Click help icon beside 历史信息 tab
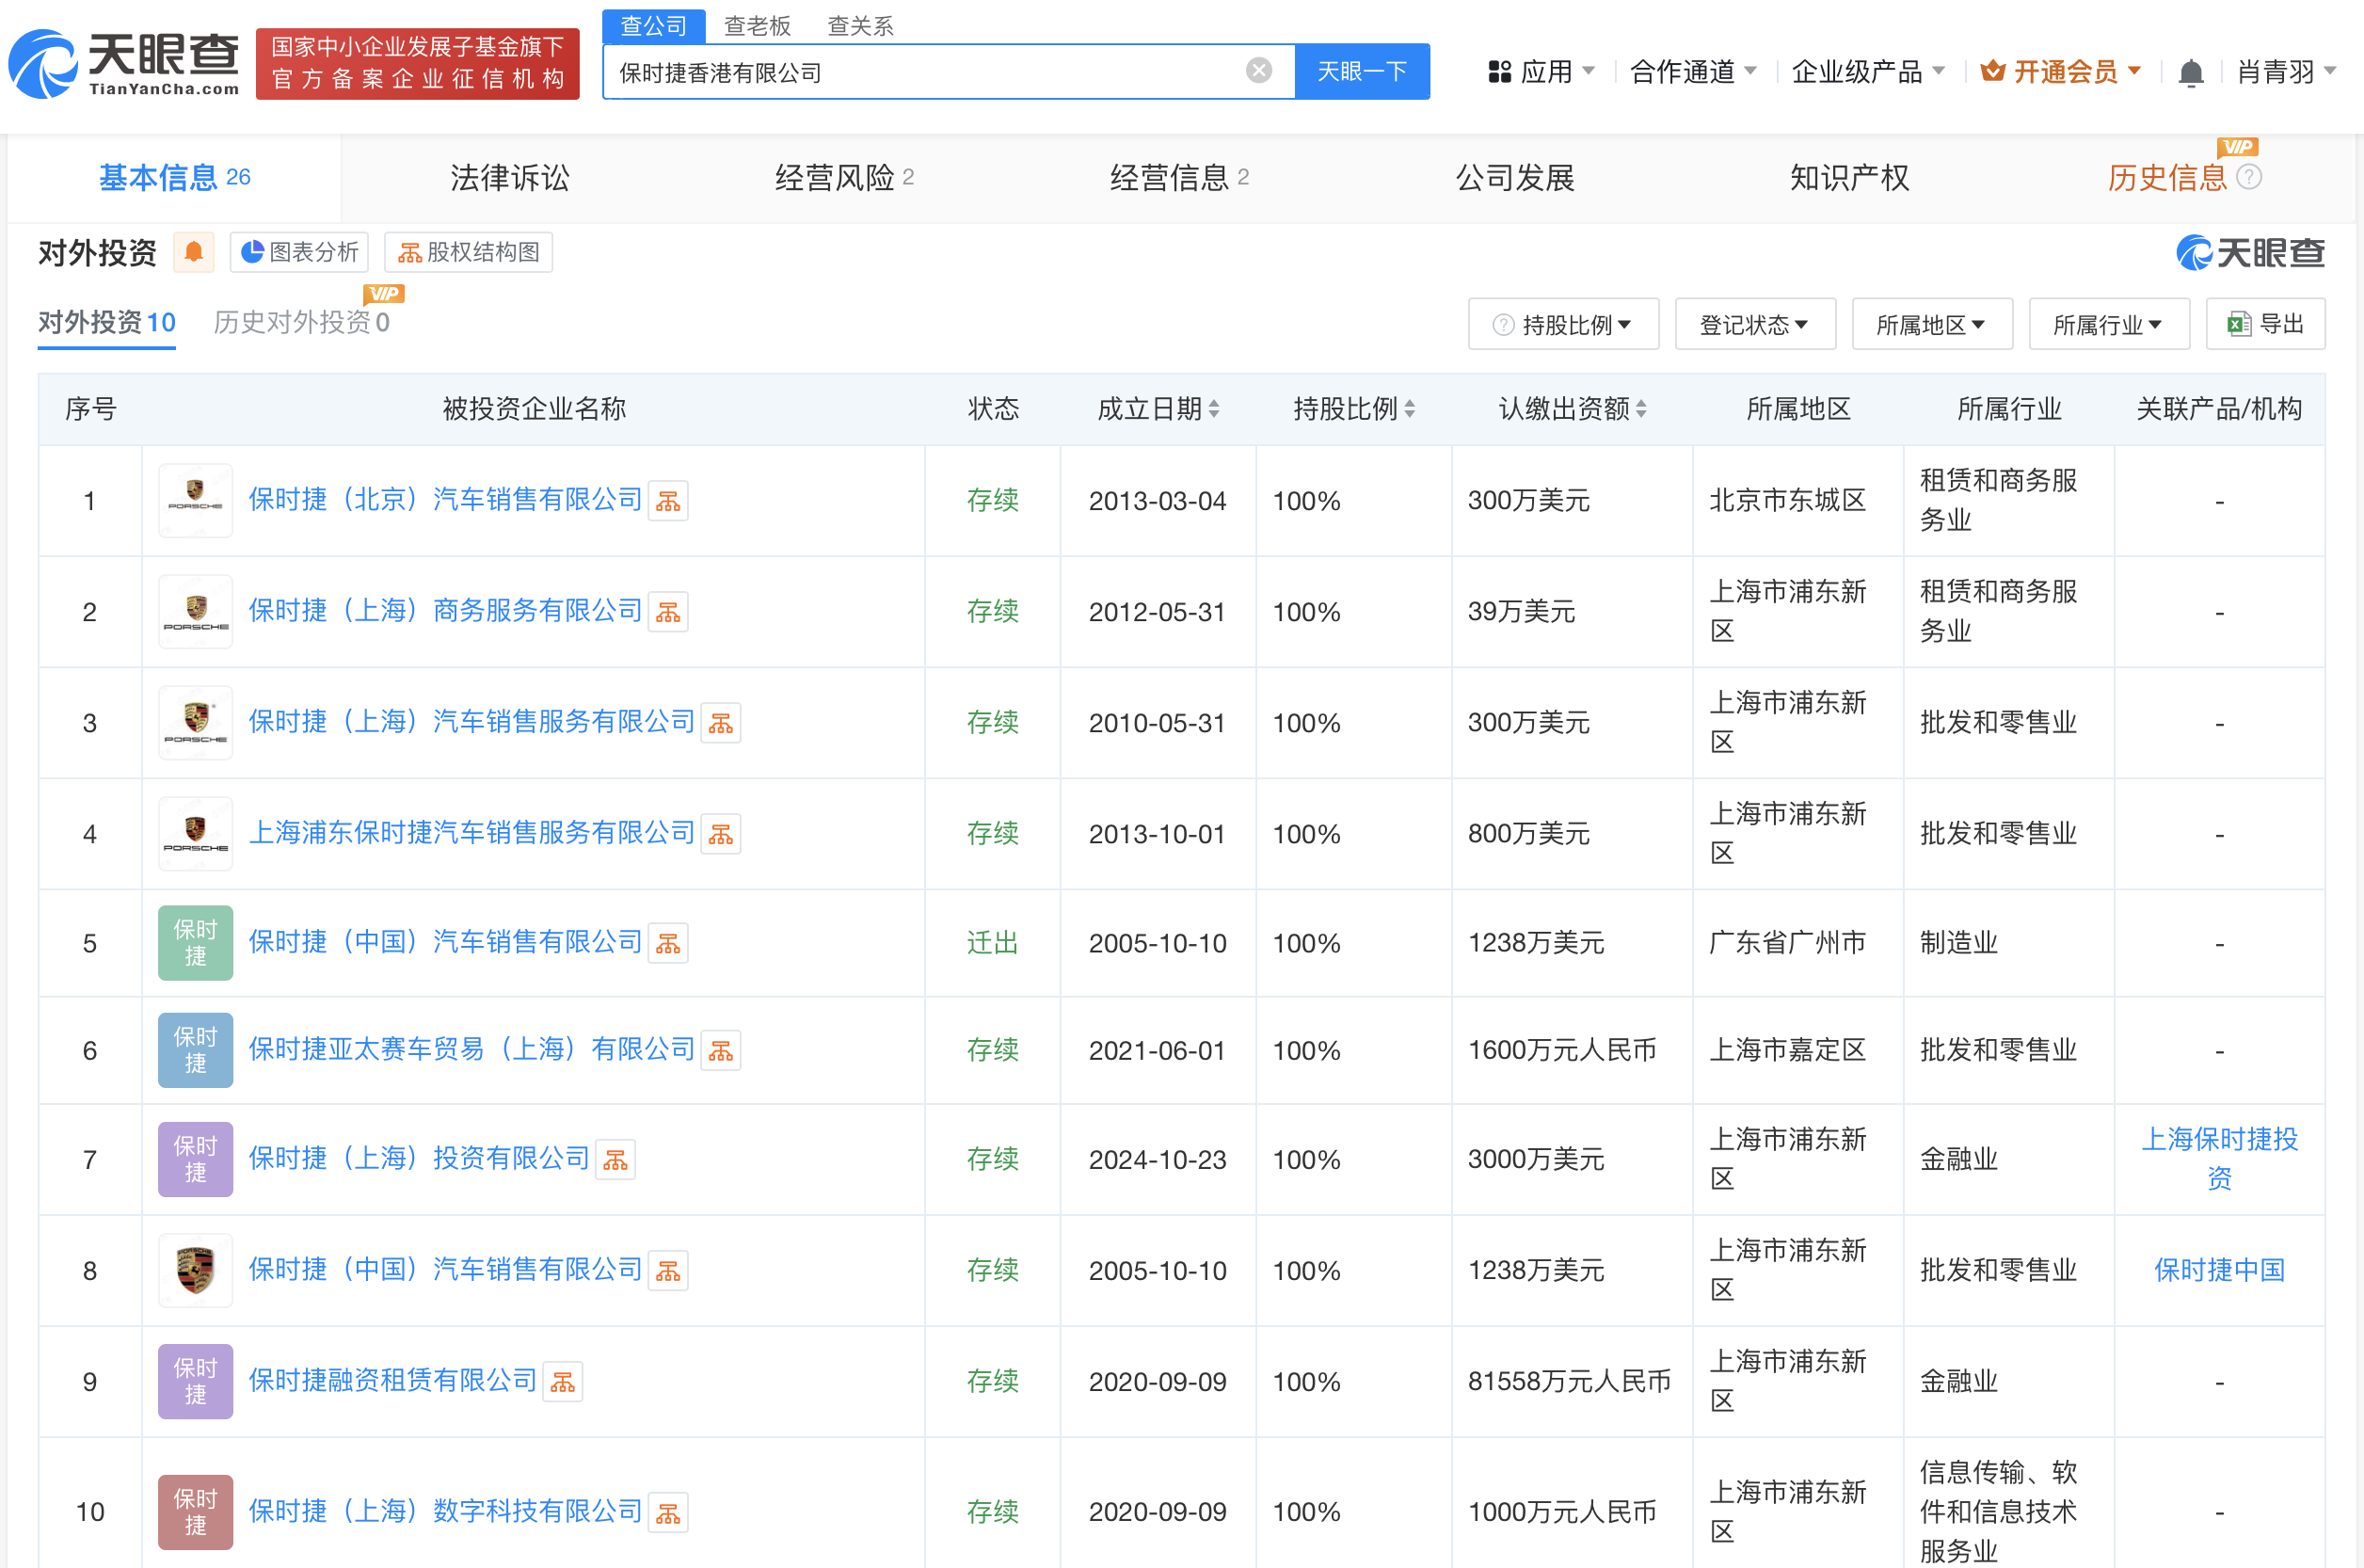 click(2249, 177)
